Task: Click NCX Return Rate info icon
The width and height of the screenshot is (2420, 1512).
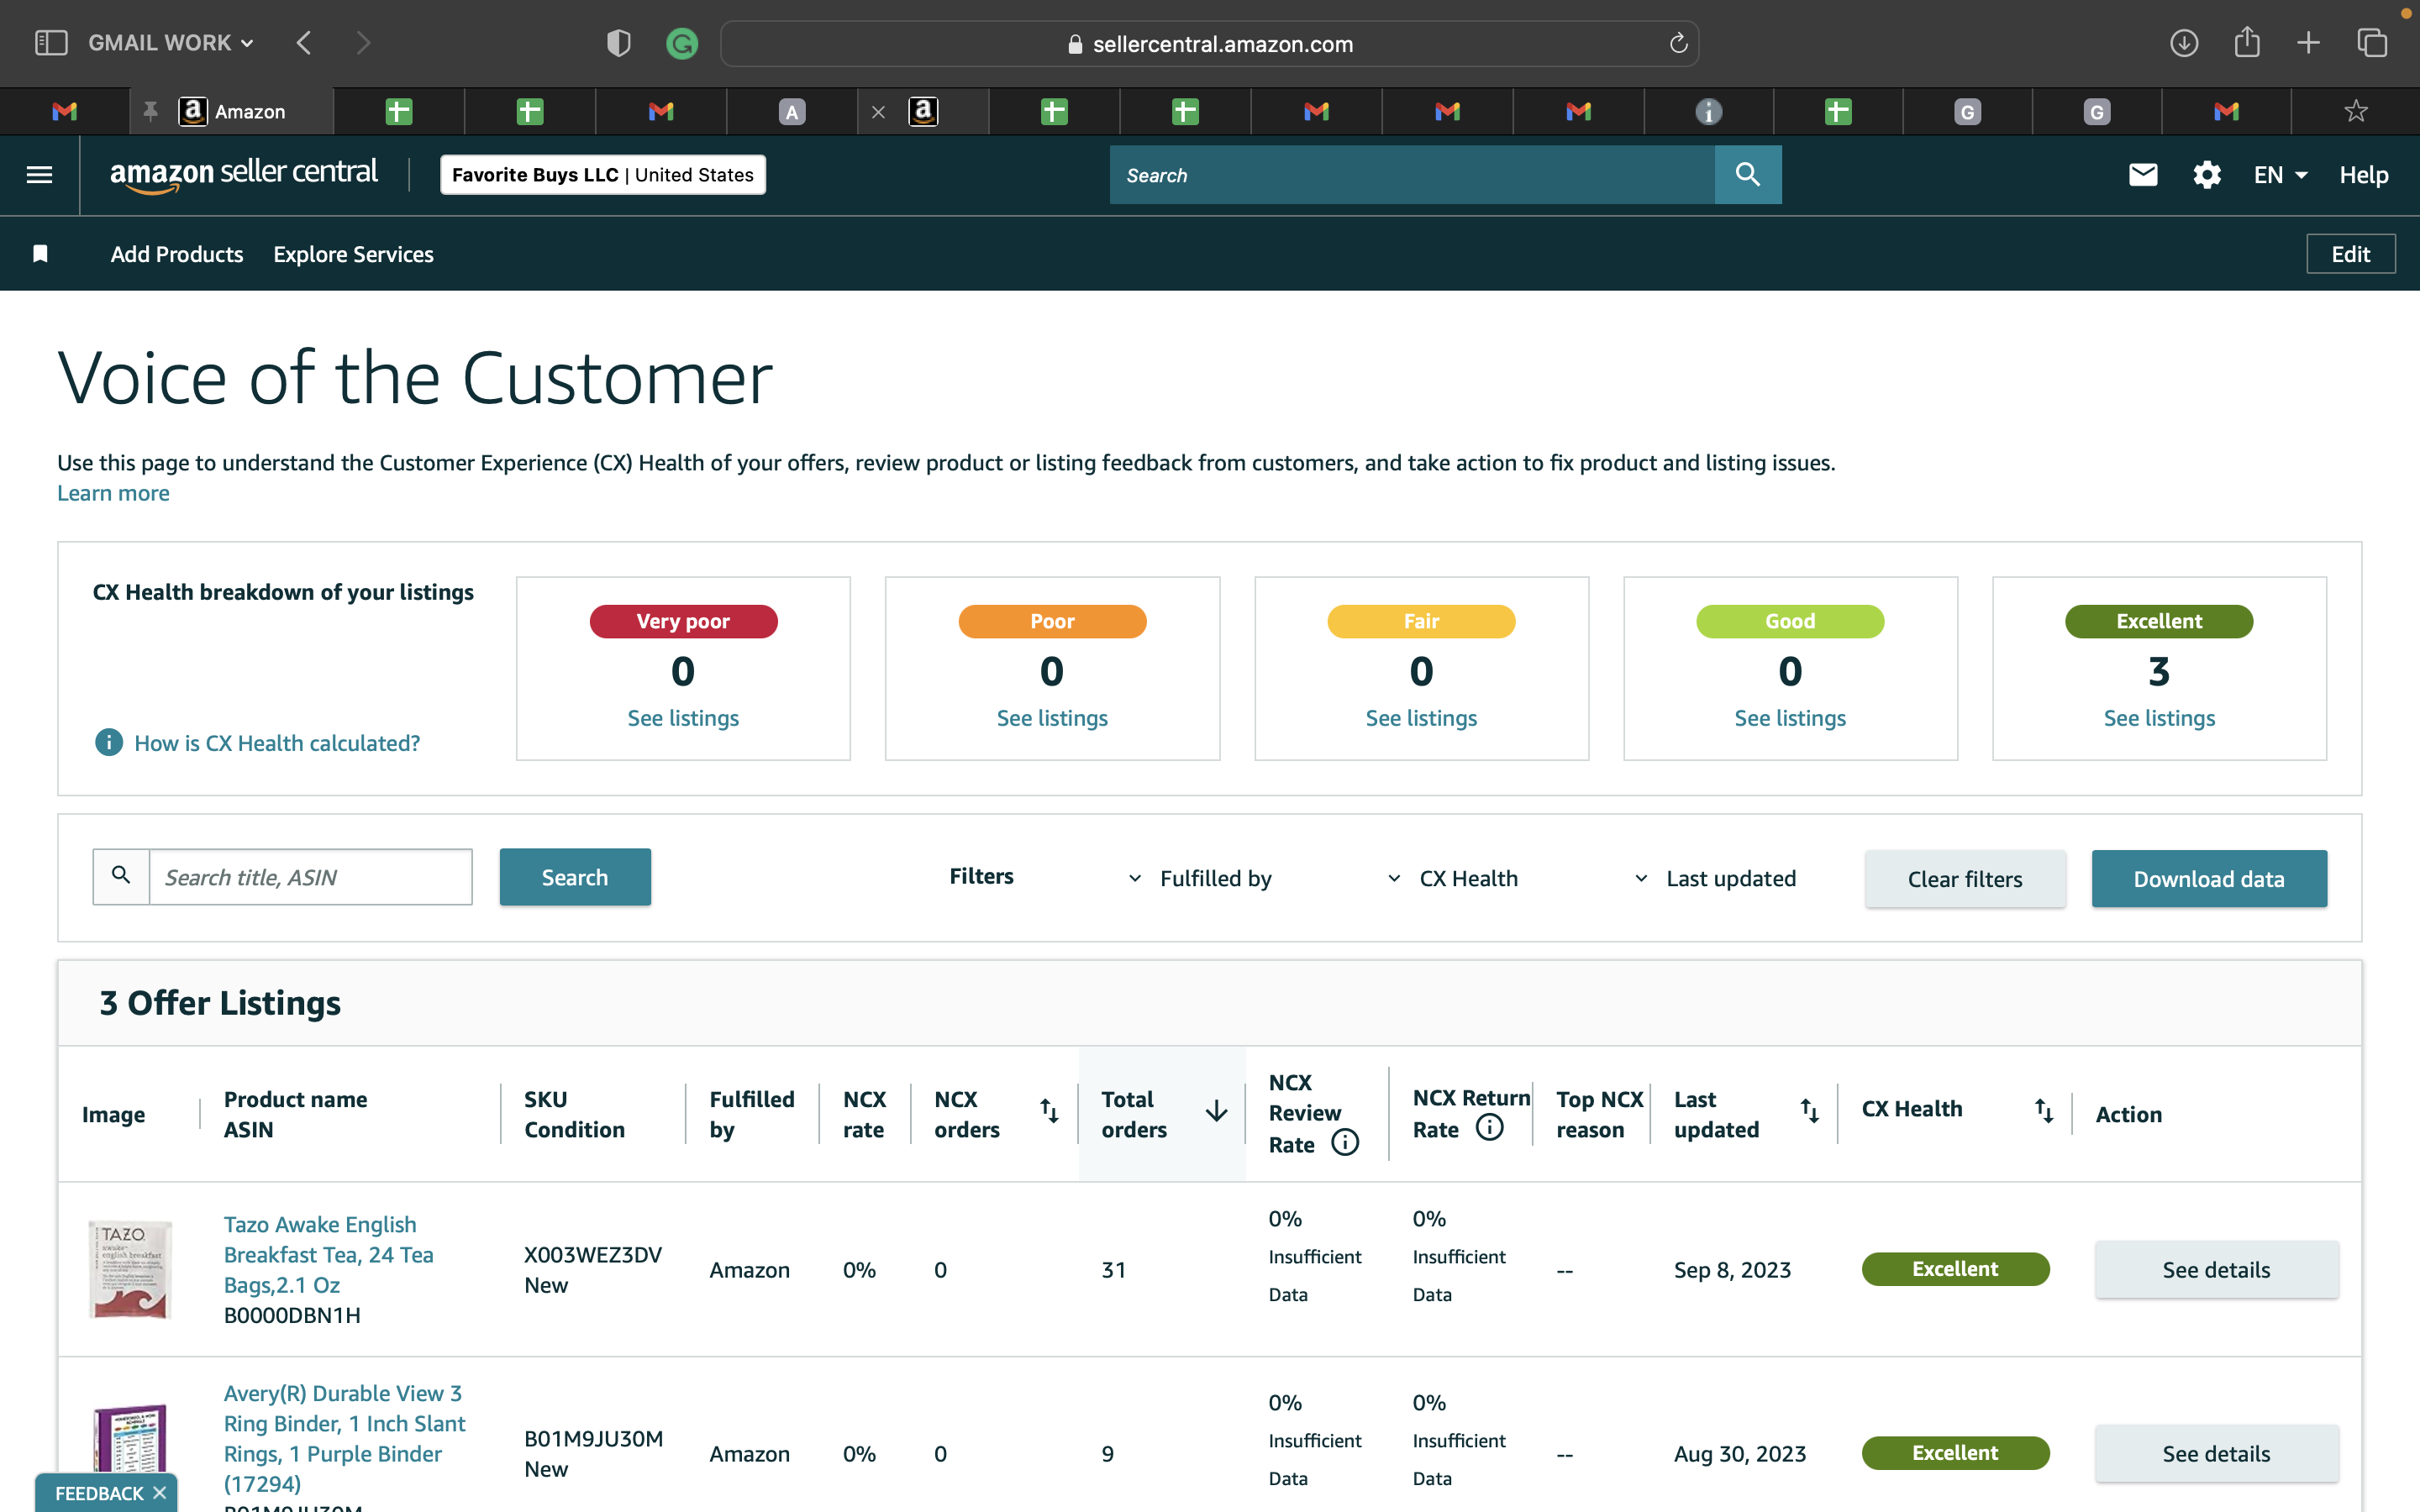Action: (1489, 1128)
